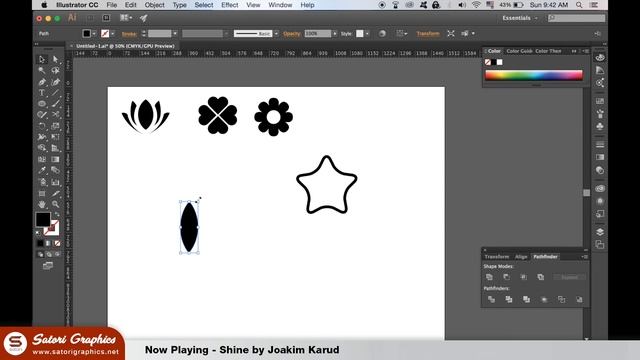Click the Intersect shape mode icon

click(524, 277)
